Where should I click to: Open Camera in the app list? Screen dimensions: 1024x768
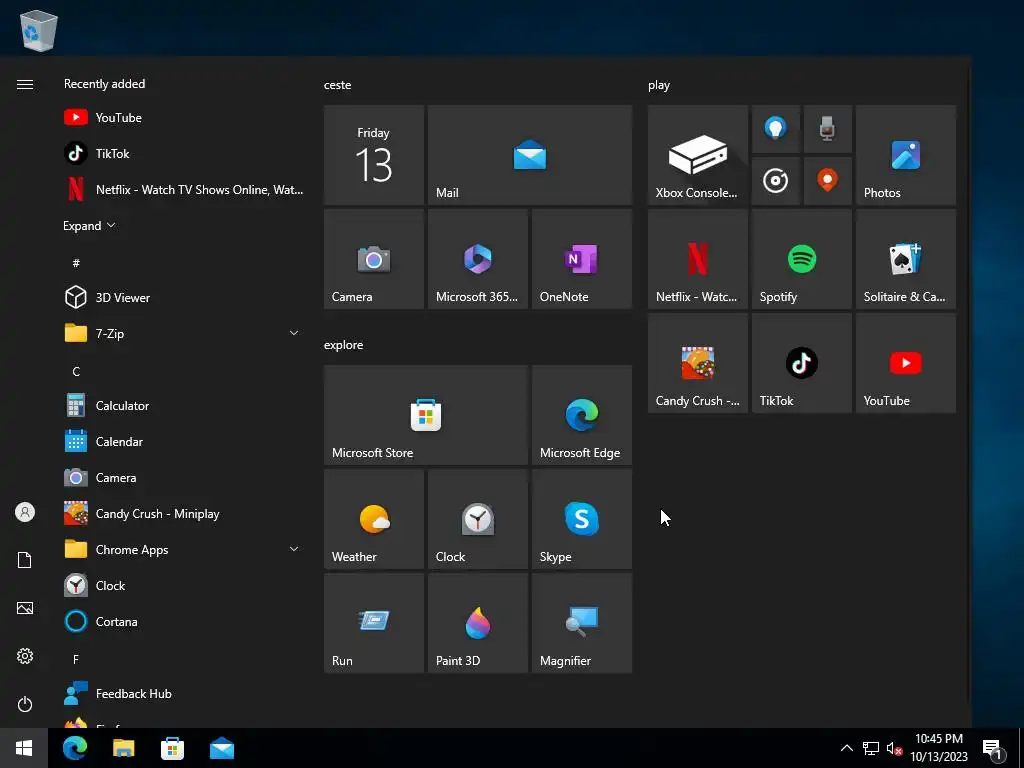[183, 477]
